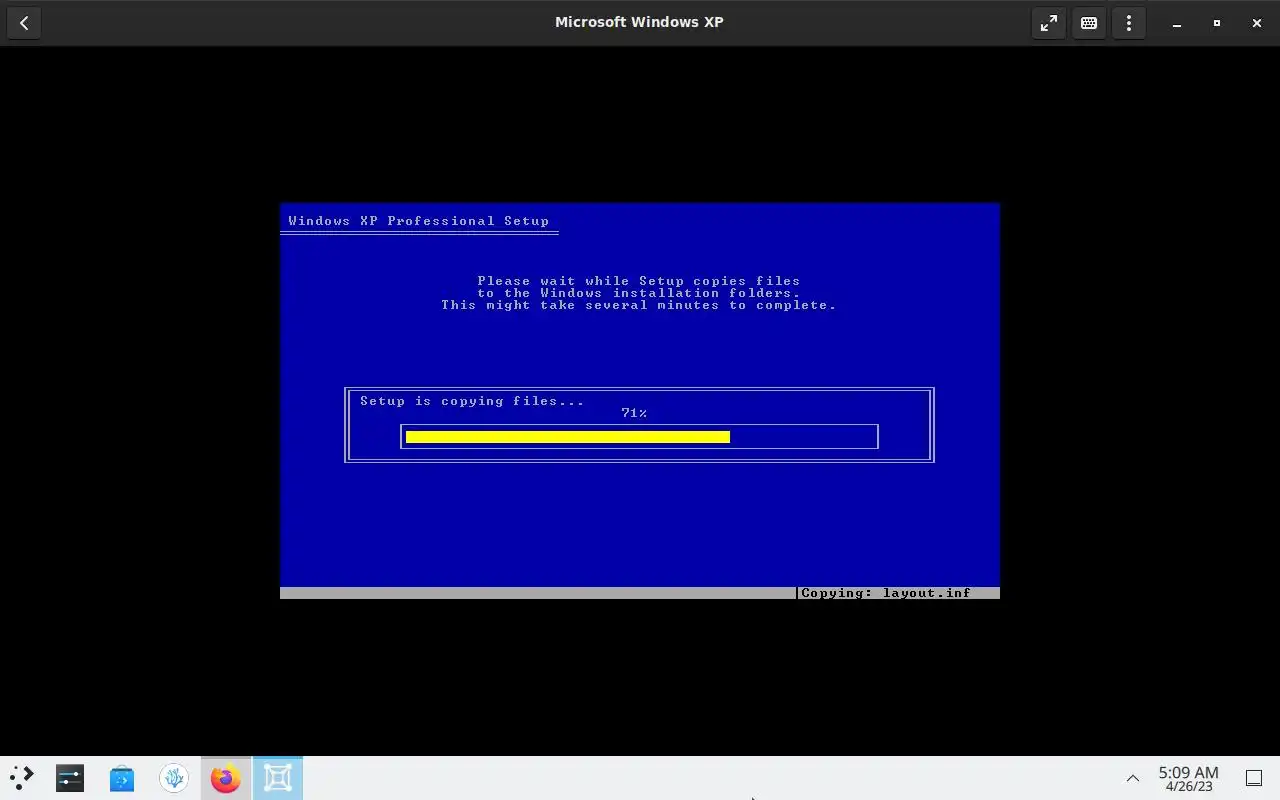Click the 71% progress value
Image resolution: width=1280 pixels, height=800 pixels.
point(634,413)
